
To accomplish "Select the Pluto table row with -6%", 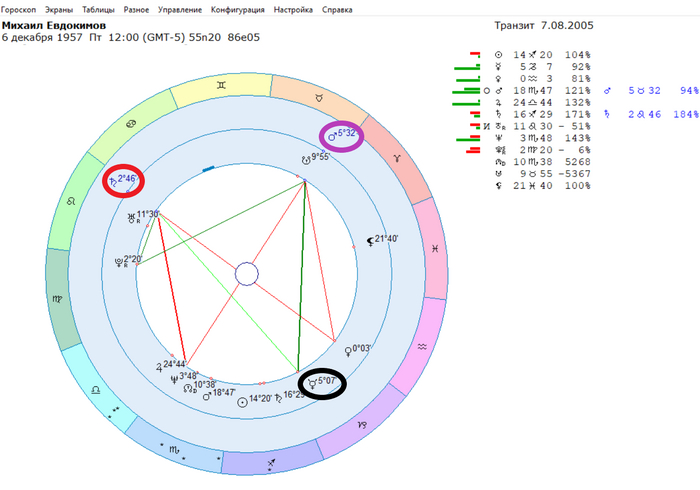I will (x=542, y=150).
